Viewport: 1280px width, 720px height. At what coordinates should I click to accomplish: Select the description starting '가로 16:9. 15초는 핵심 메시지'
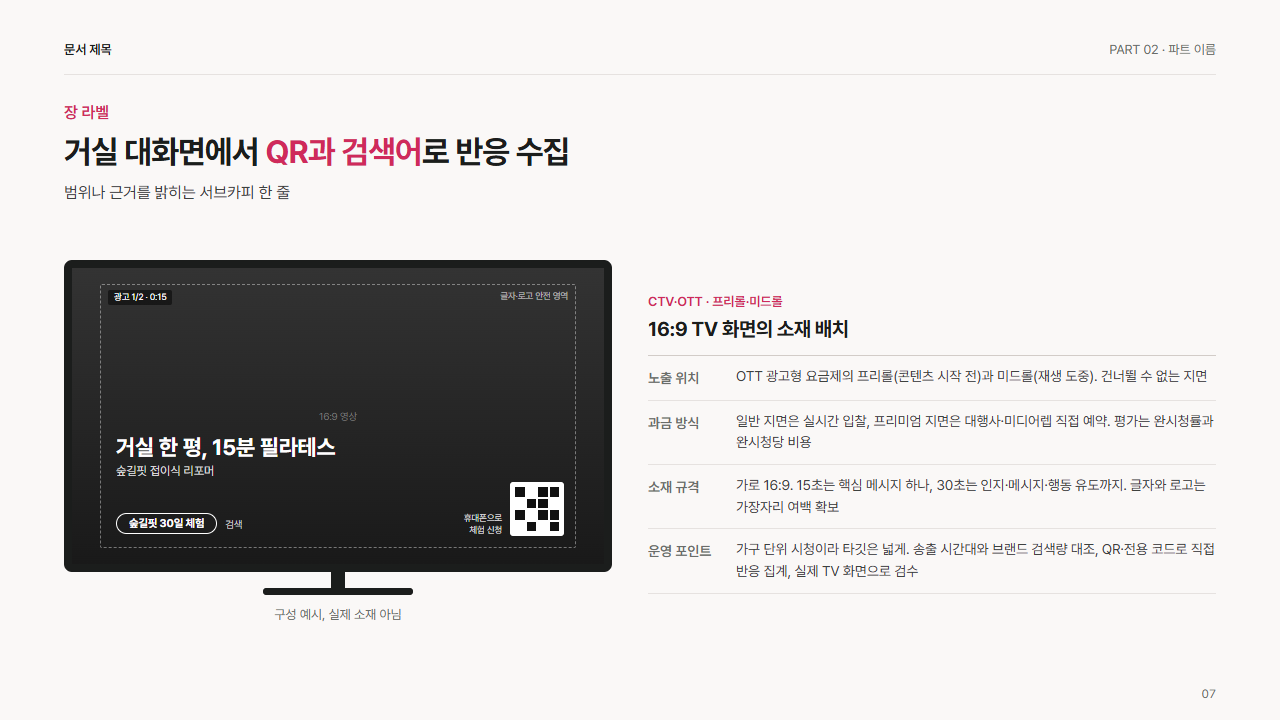coord(971,496)
